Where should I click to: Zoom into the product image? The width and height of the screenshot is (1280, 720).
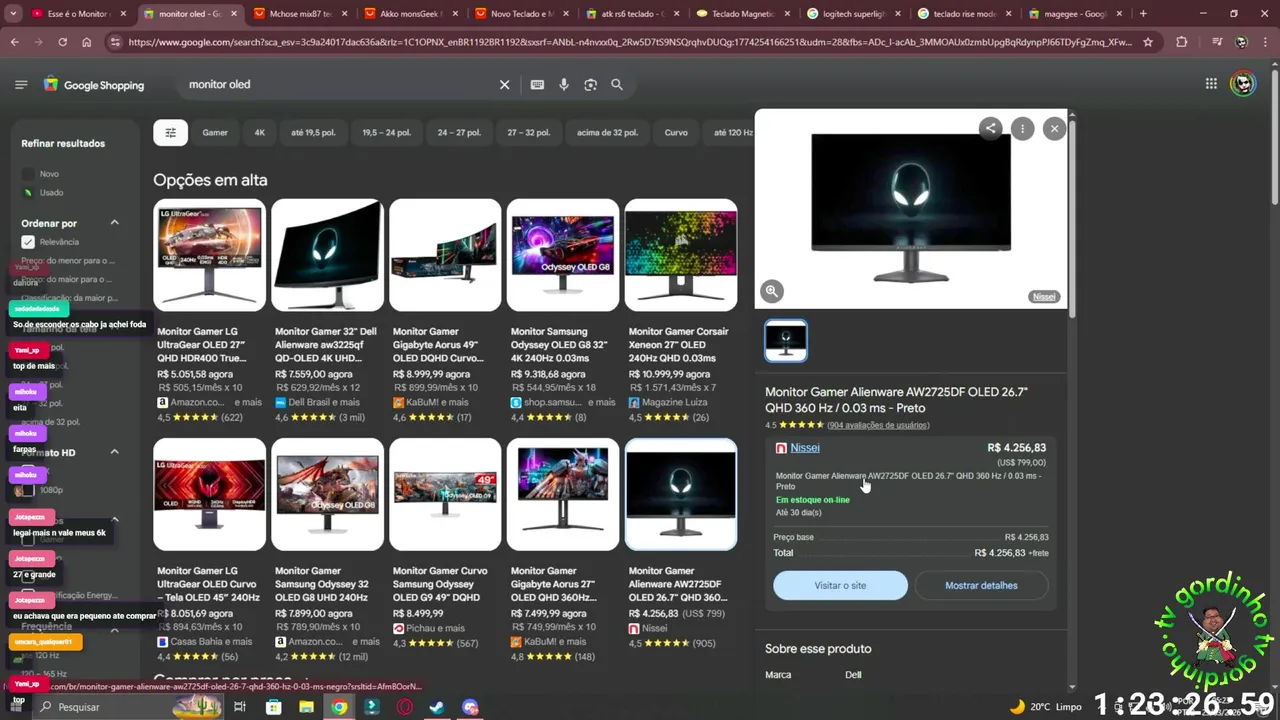(772, 291)
